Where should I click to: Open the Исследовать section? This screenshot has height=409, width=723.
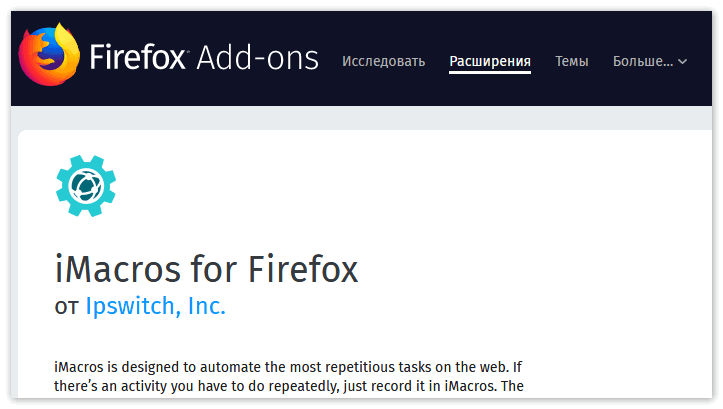[383, 61]
